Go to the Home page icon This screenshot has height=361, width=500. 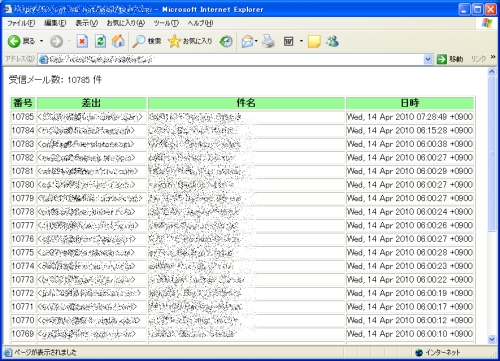[118, 41]
